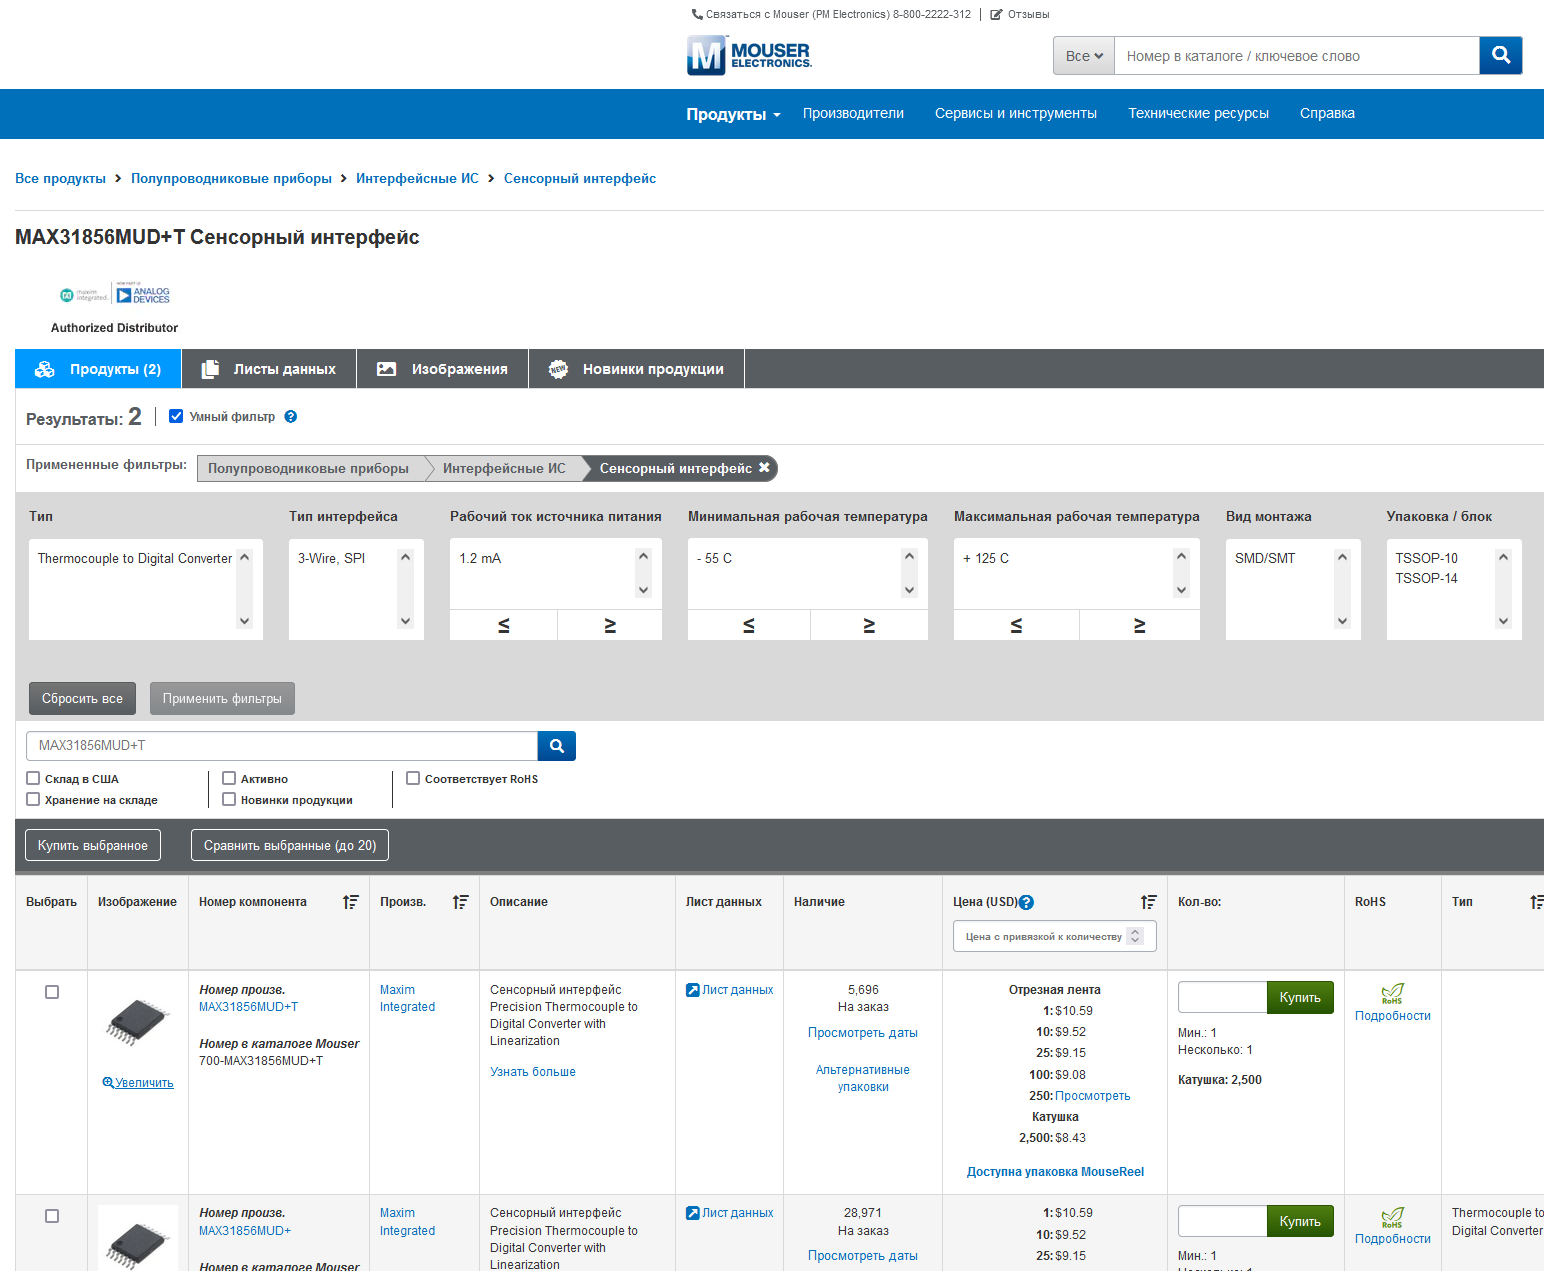Viewport: 1544px width, 1271px height.
Task: Click Сравнить выбранные (до 20) button
Action: click(x=290, y=846)
